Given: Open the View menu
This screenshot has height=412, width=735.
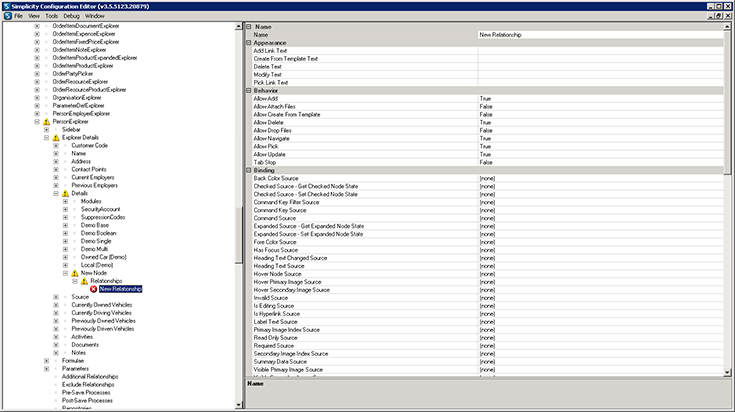Looking at the screenshot, I should coord(34,16).
